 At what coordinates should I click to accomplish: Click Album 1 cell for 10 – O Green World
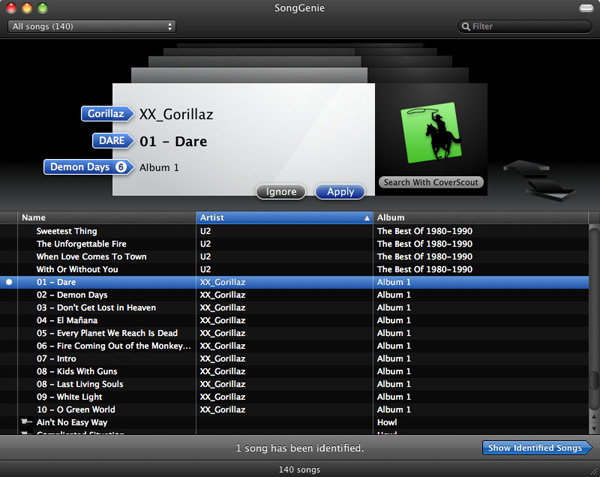481,410
